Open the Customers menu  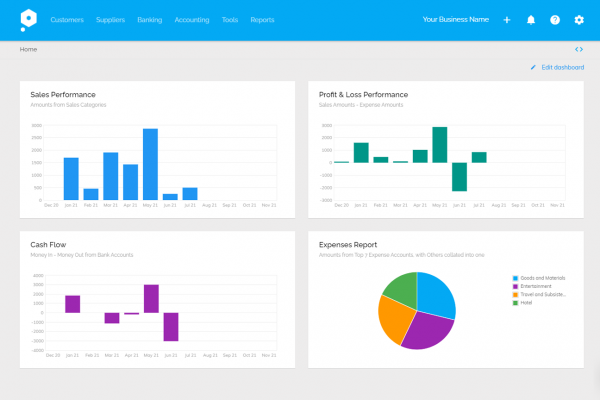tap(66, 19)
